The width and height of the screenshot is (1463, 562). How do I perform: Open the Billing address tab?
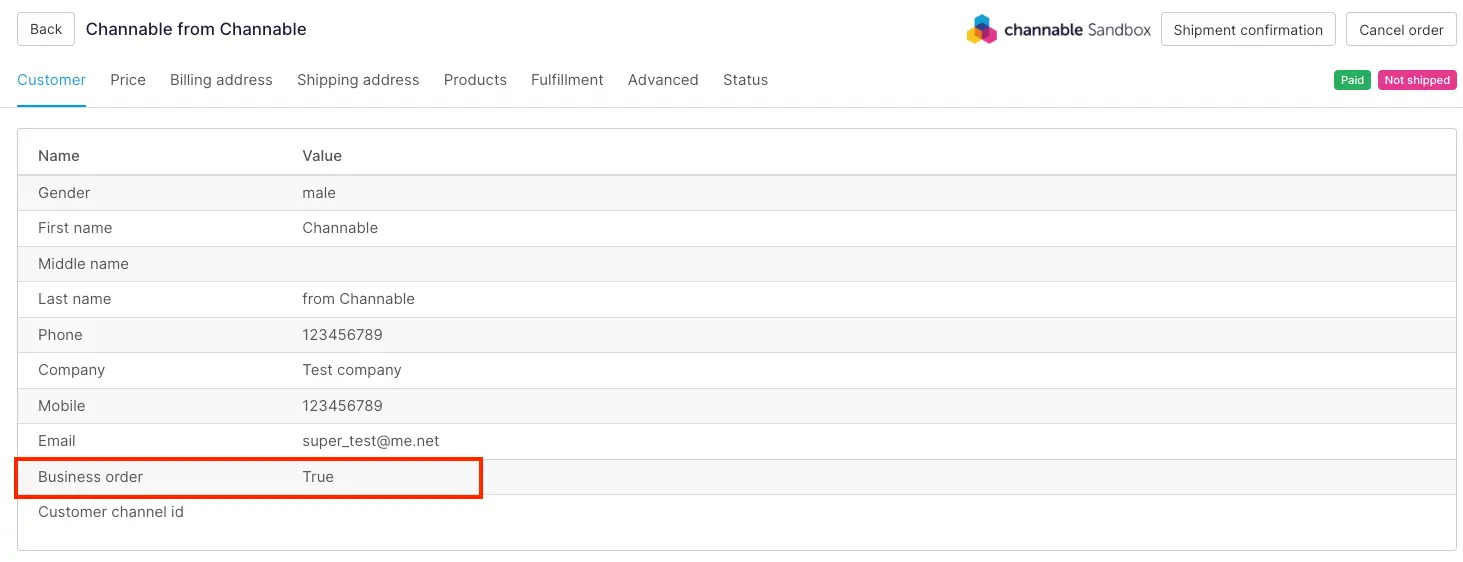[x=221, y=80]
